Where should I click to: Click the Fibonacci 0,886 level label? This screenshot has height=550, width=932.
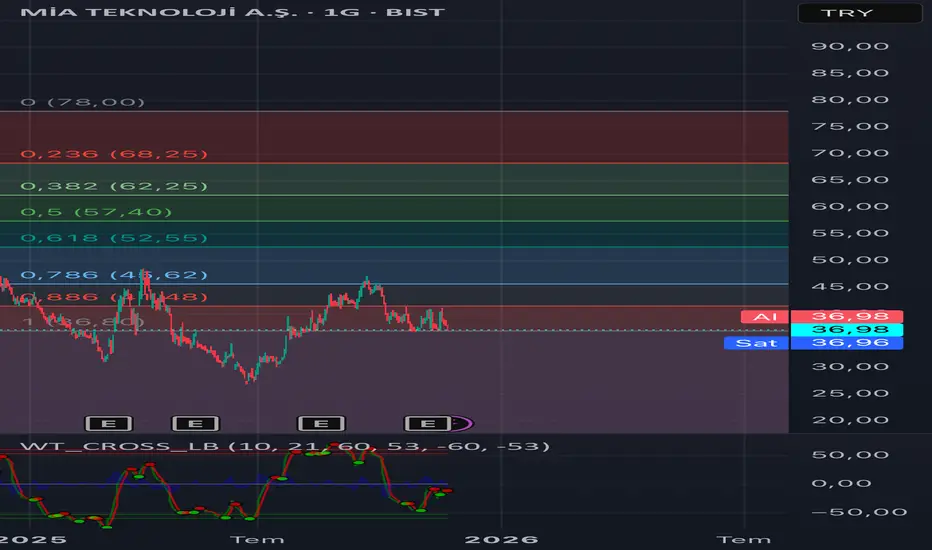click(114, 297)
